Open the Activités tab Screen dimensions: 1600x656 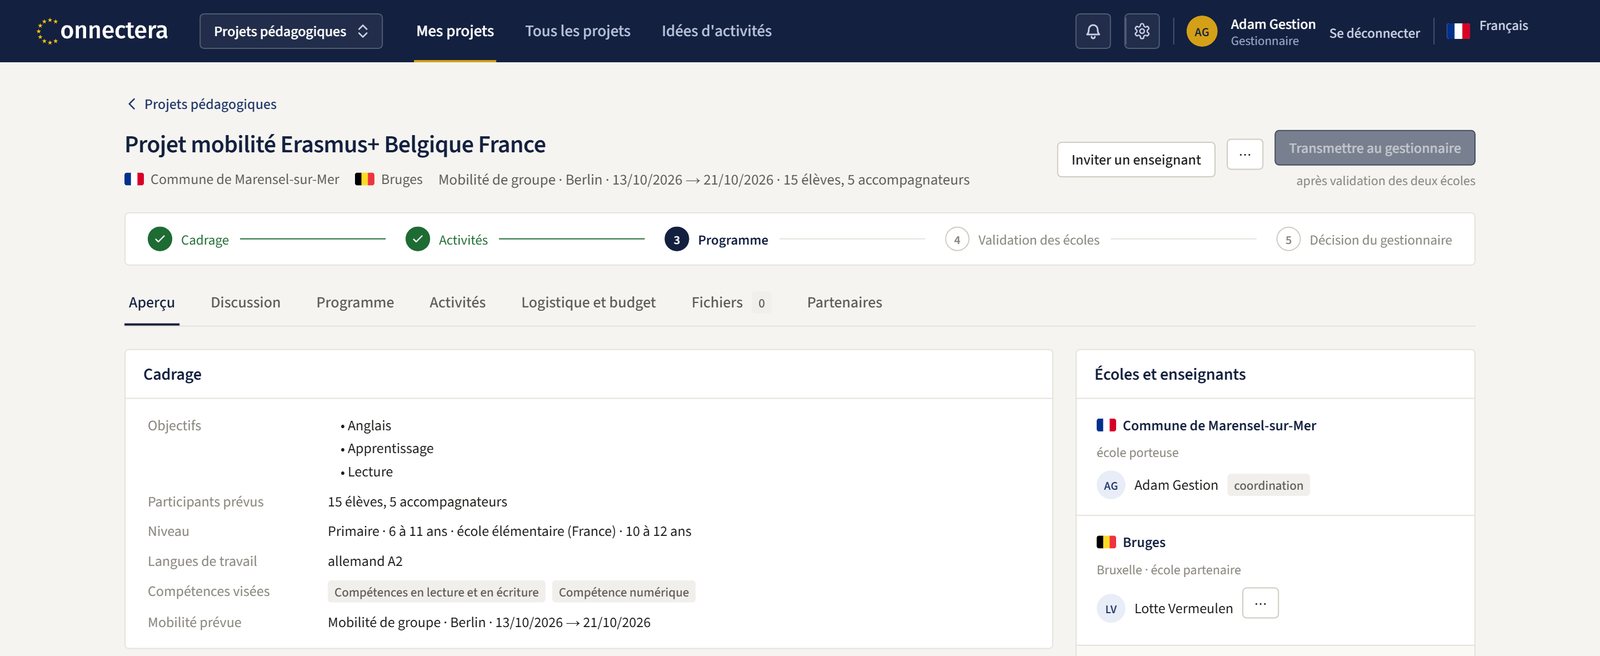coord(458,302)
